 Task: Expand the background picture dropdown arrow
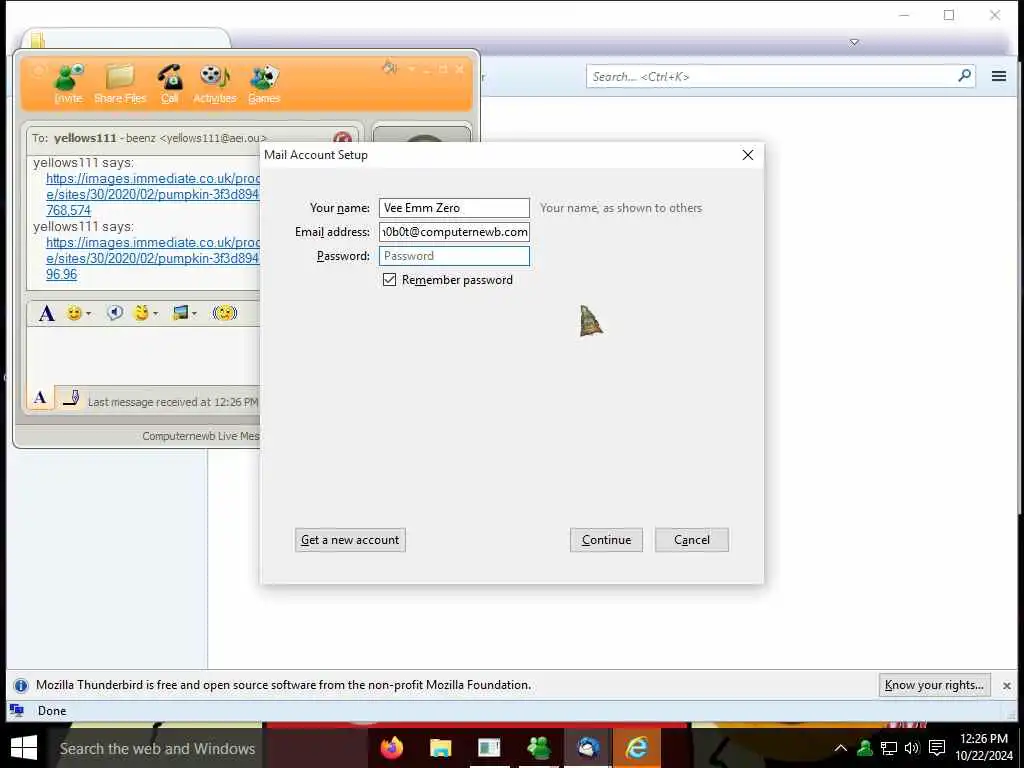point(194,314)
